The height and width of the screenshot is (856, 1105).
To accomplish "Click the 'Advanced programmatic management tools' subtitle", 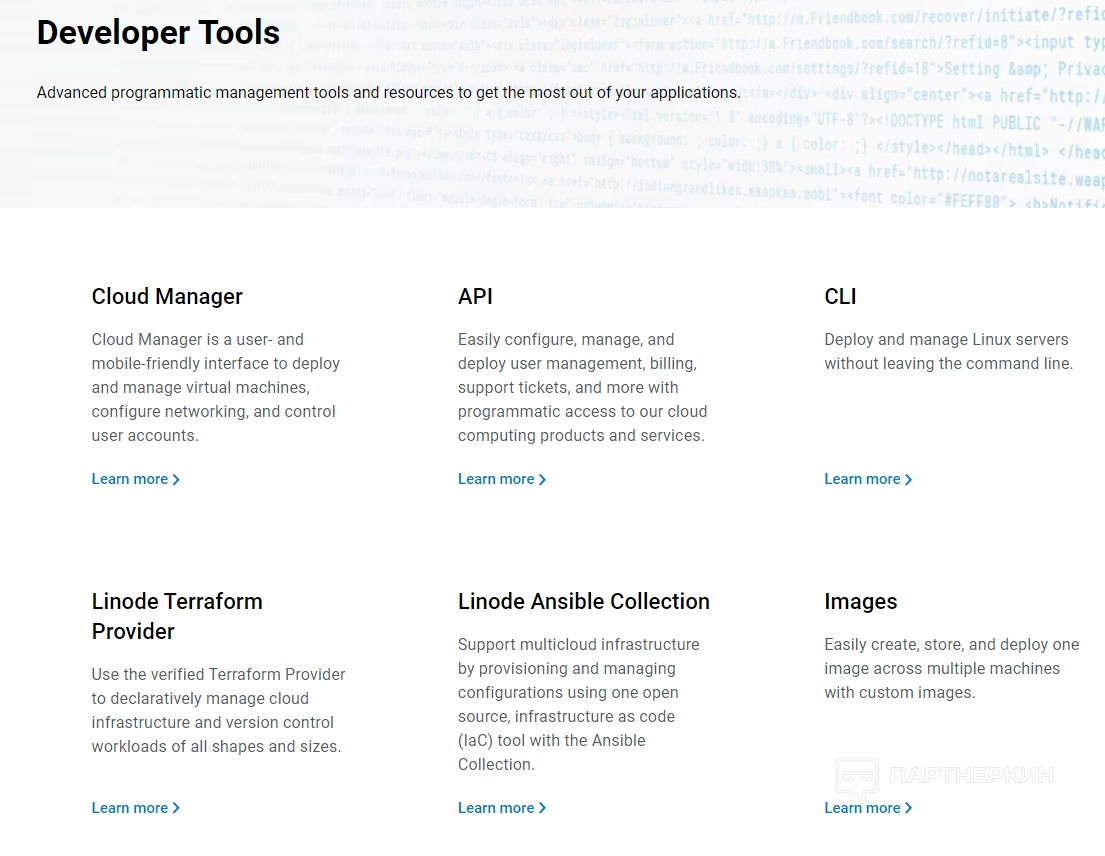I will click(x=388, y=93).
